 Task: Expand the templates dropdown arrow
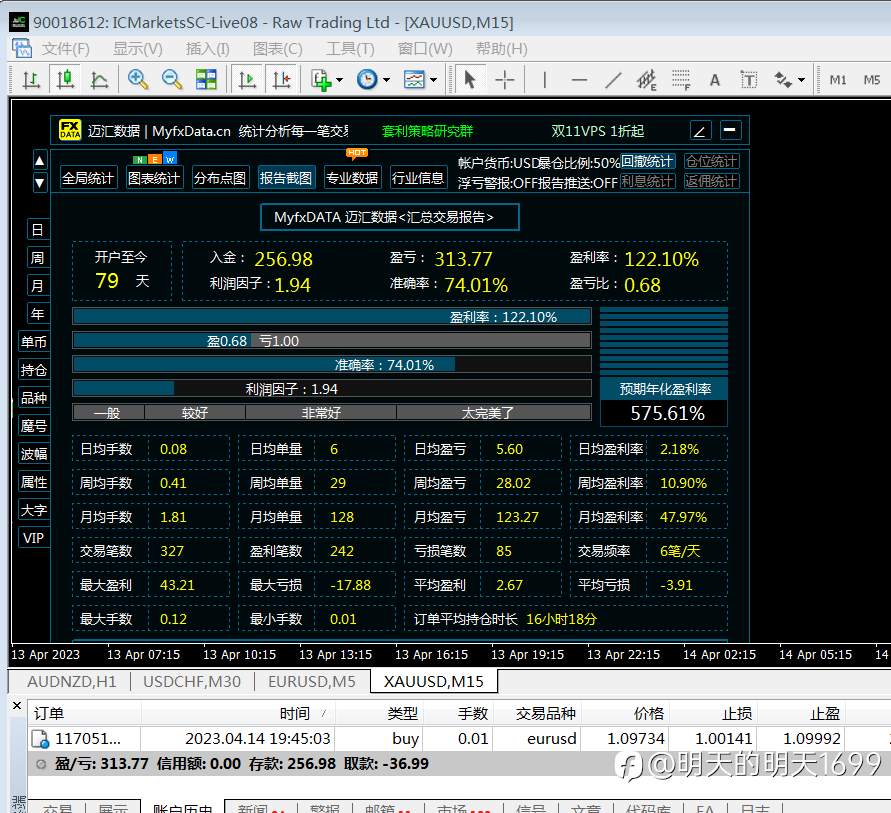click(434, 80)
